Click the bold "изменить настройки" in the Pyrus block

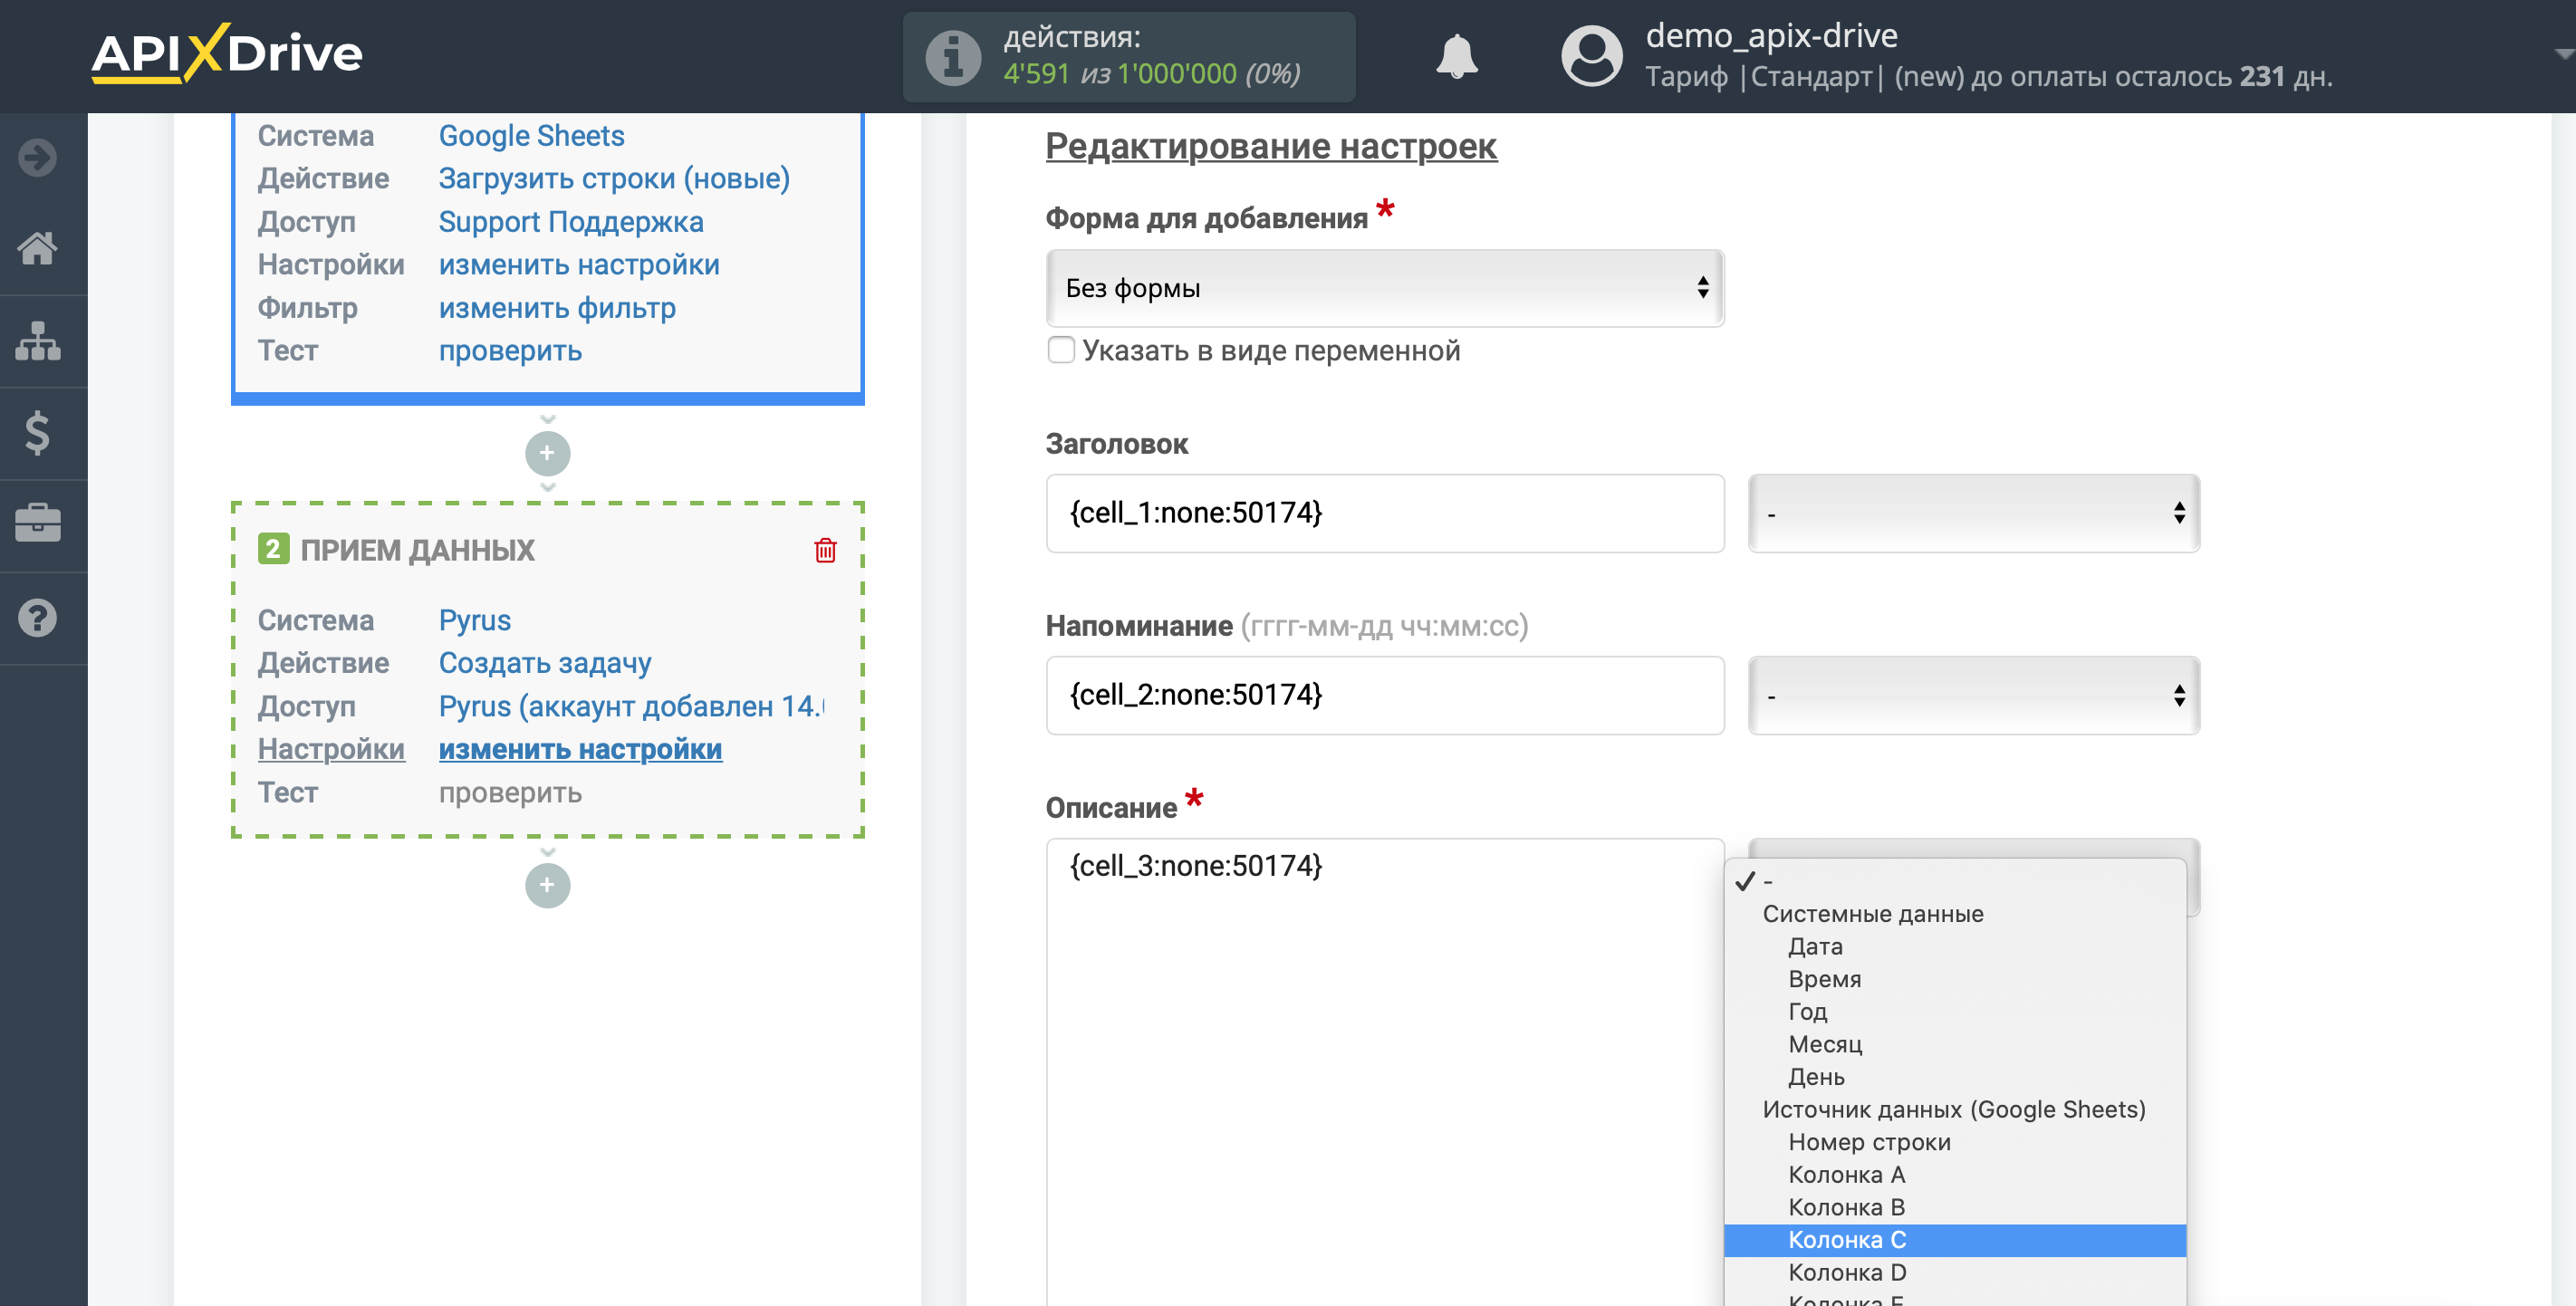click(x=580, y=749)
